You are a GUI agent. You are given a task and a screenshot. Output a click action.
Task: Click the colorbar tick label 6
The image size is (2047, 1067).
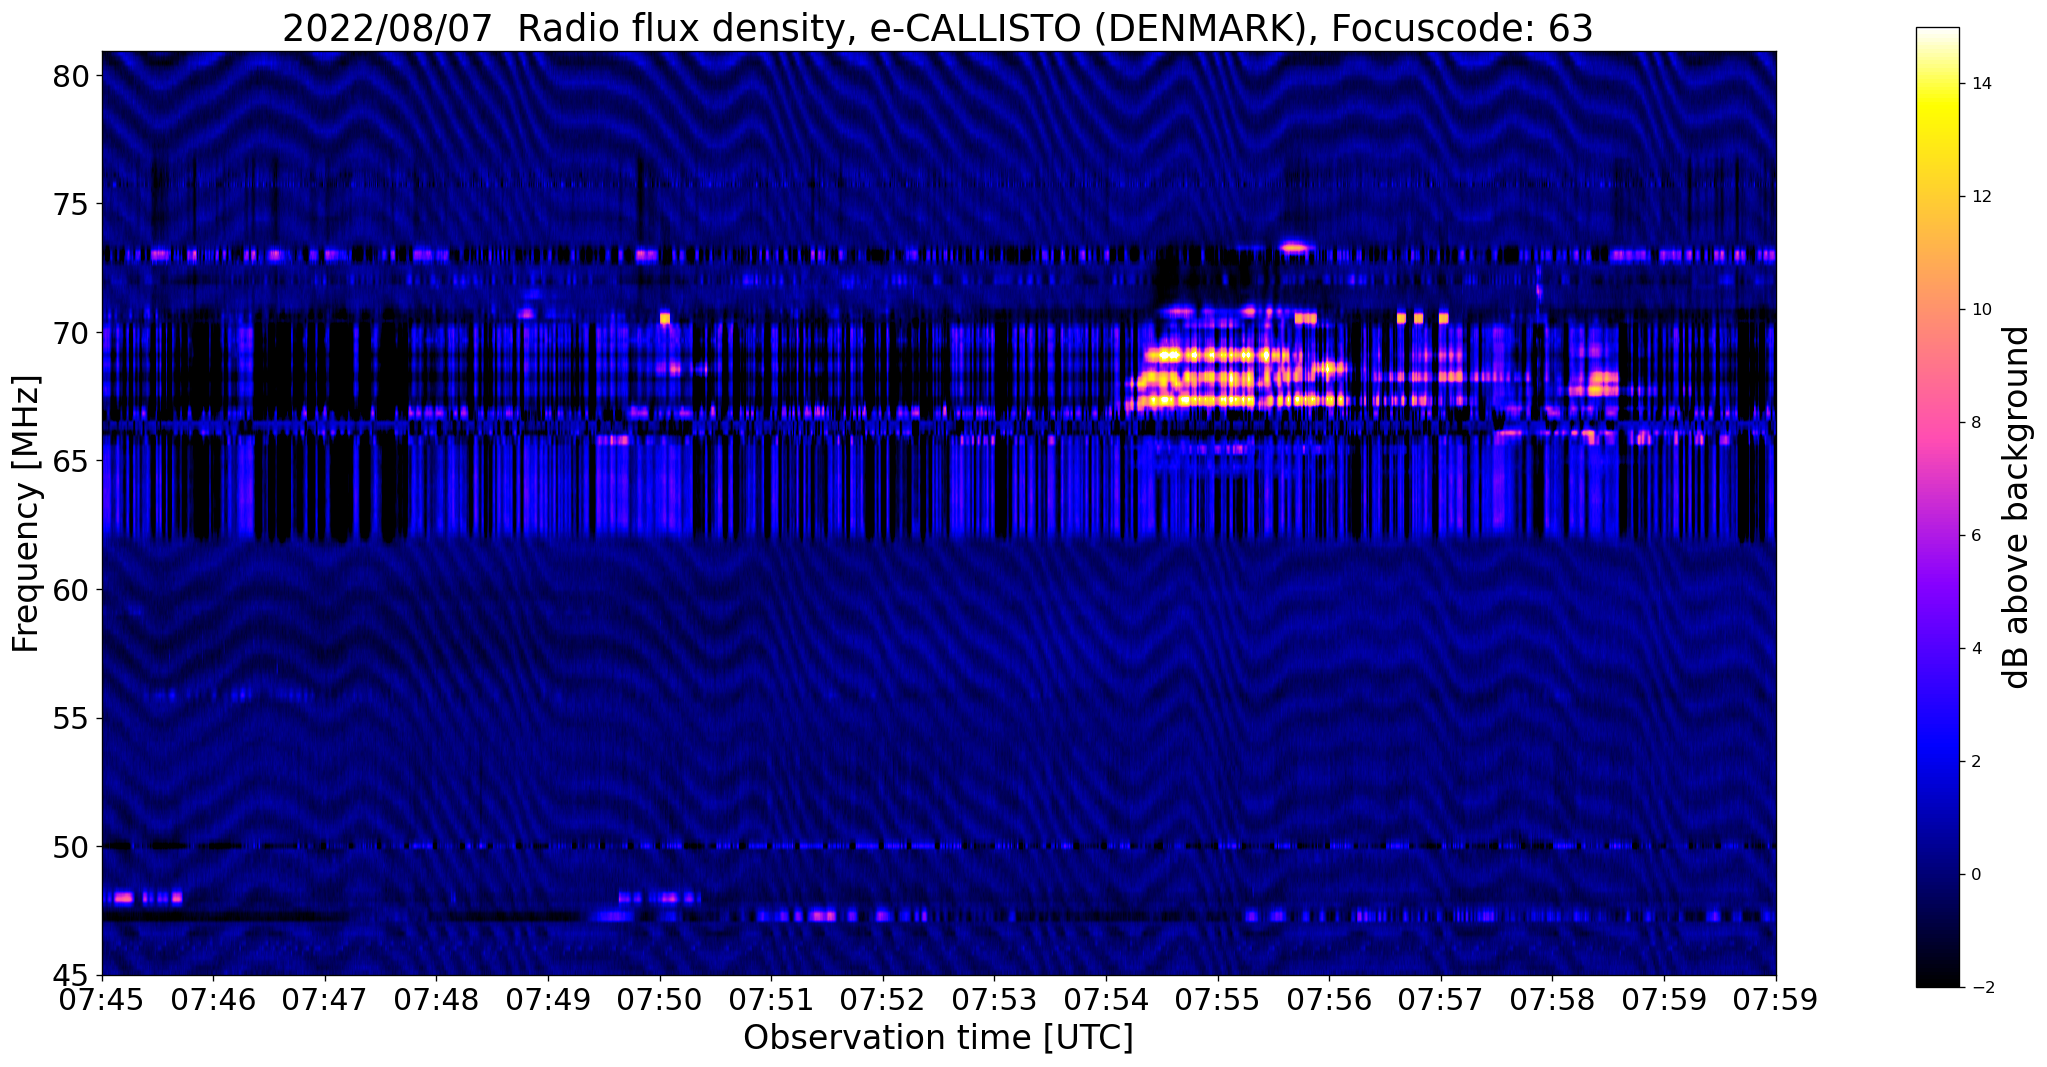coord(1974,536)
